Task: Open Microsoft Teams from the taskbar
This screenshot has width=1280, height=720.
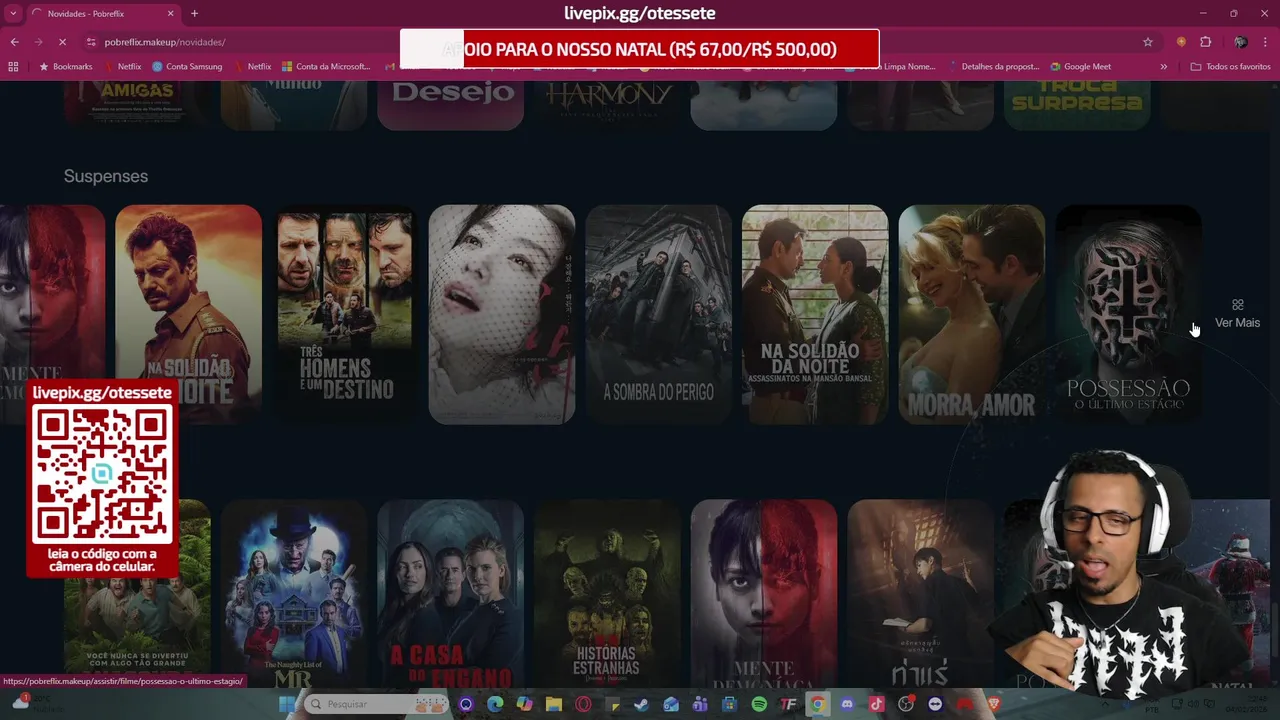Action: pos(699,704)
